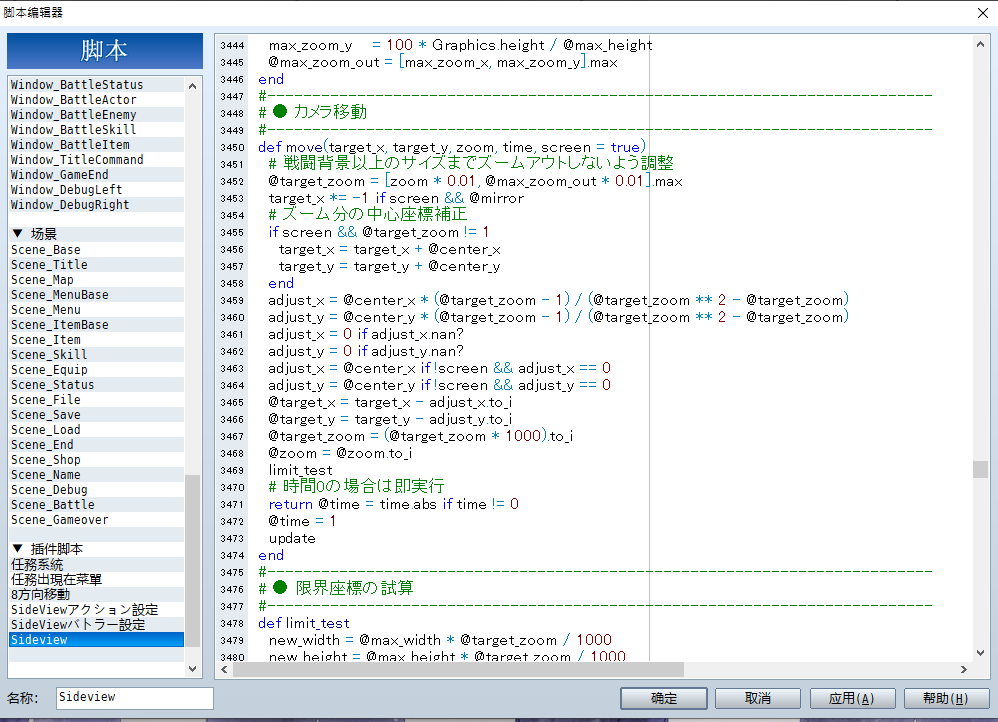Select the 任務系統 plugin script
Image resolution: width=998 pixels, height=722 pixels.
[97, 564]
